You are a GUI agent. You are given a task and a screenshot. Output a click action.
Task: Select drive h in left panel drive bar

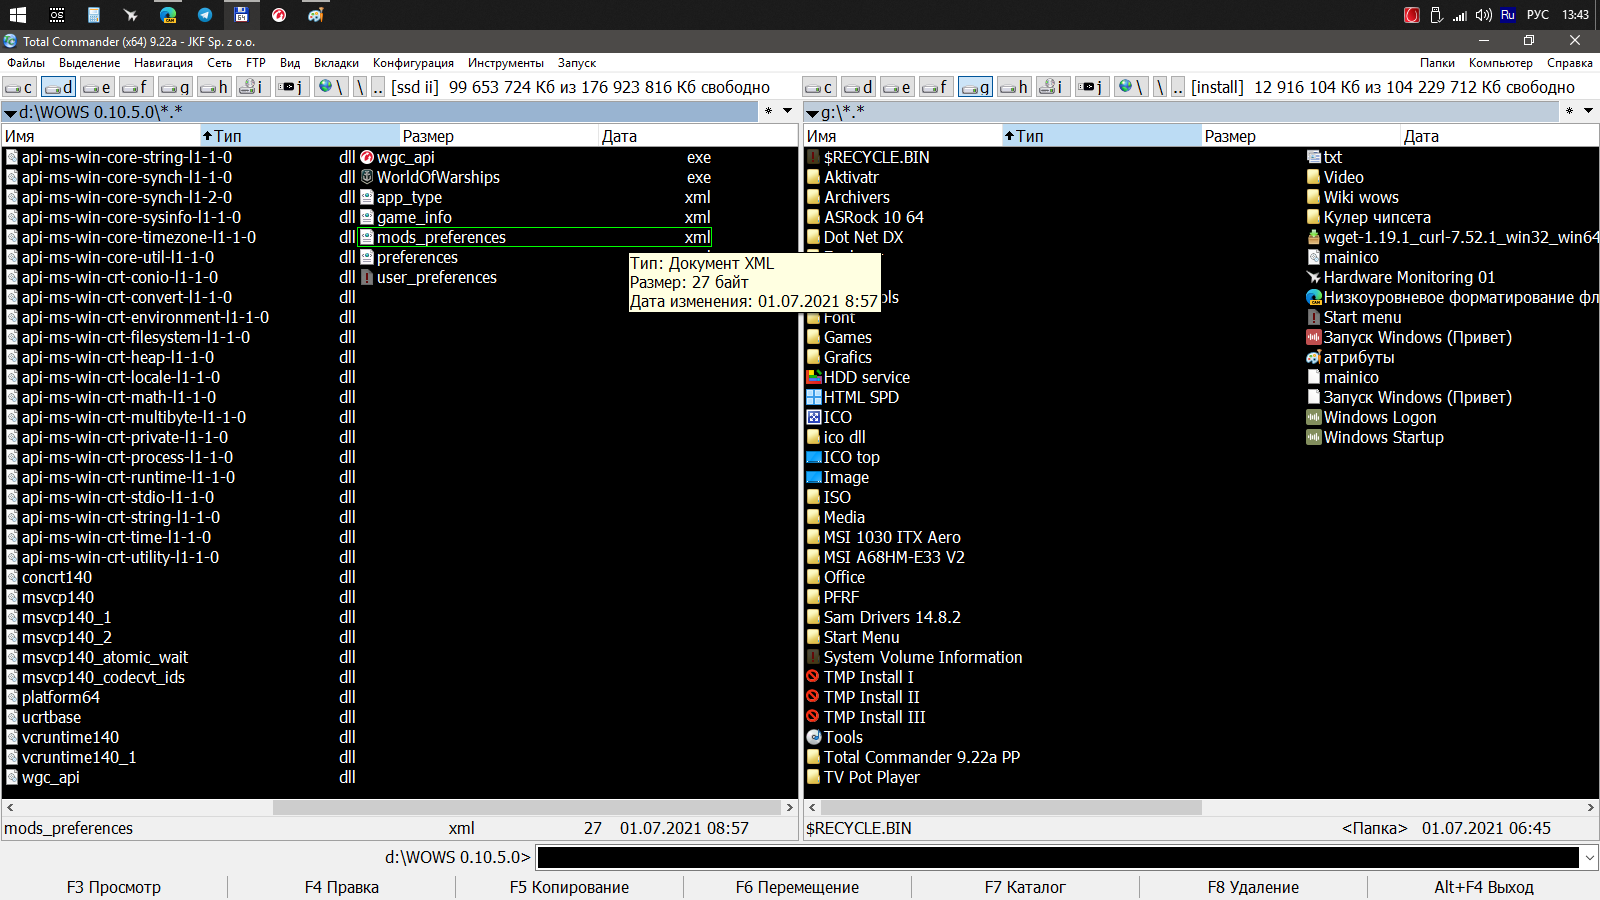[214, 87]
